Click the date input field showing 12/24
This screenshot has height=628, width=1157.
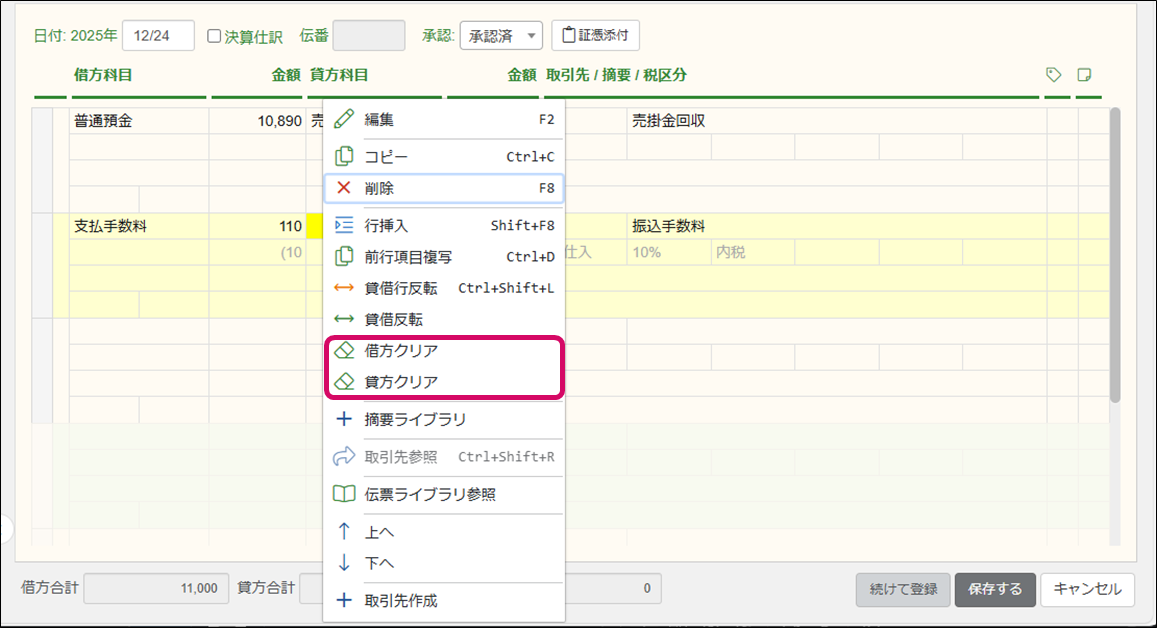158,36
